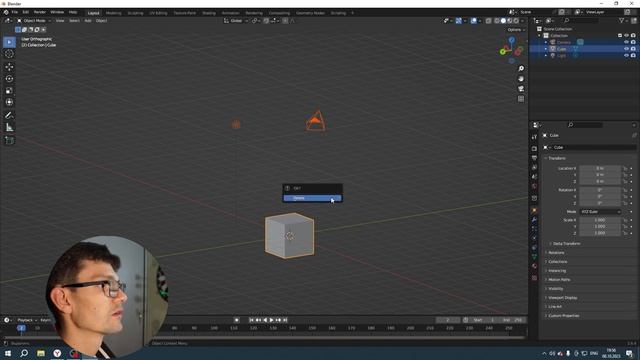
Task: Expand the Camera item in outliner
Action: (x=546, y=42)
